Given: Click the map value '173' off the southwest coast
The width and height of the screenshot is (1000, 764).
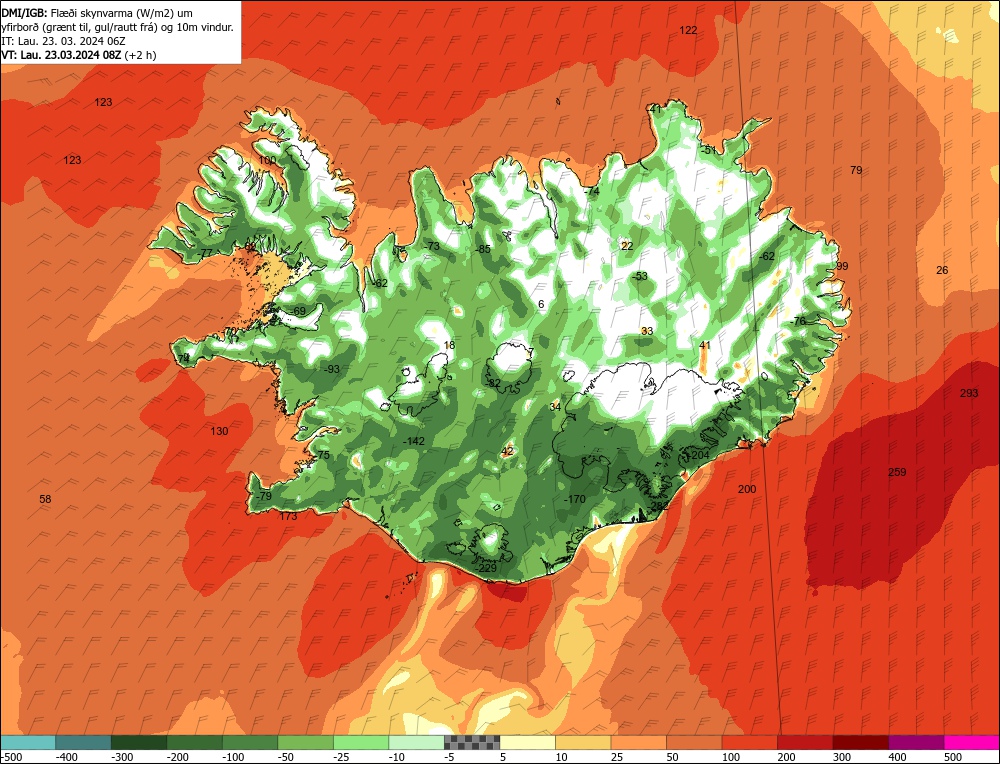Looking at the screenshot, I should click(288, 516).
